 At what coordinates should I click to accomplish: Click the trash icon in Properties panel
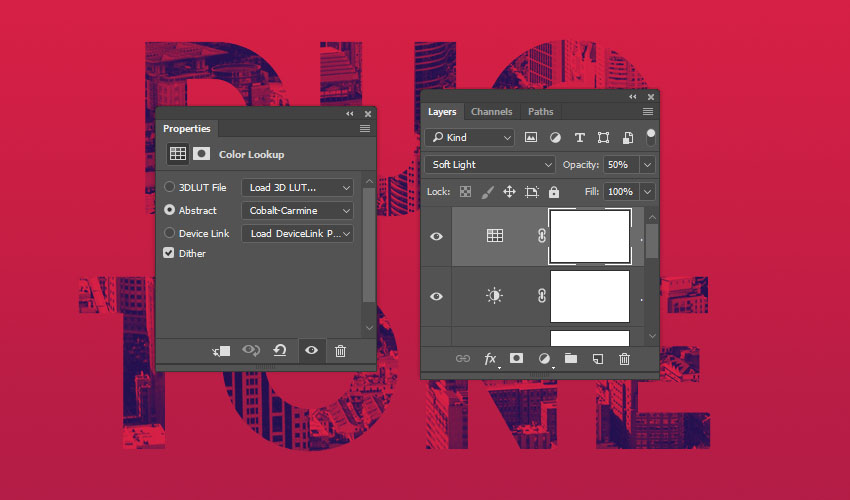341,351
